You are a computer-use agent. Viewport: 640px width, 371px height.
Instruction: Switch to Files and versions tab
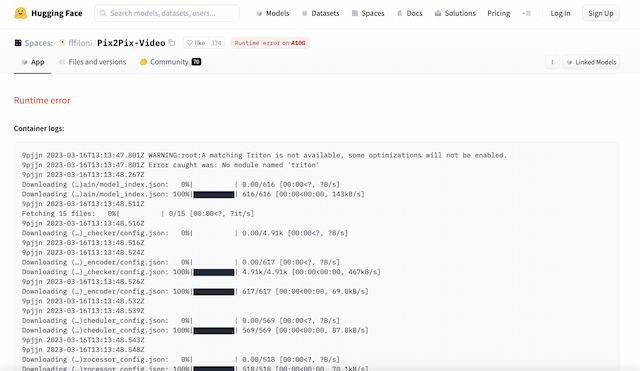click(92, 62)
